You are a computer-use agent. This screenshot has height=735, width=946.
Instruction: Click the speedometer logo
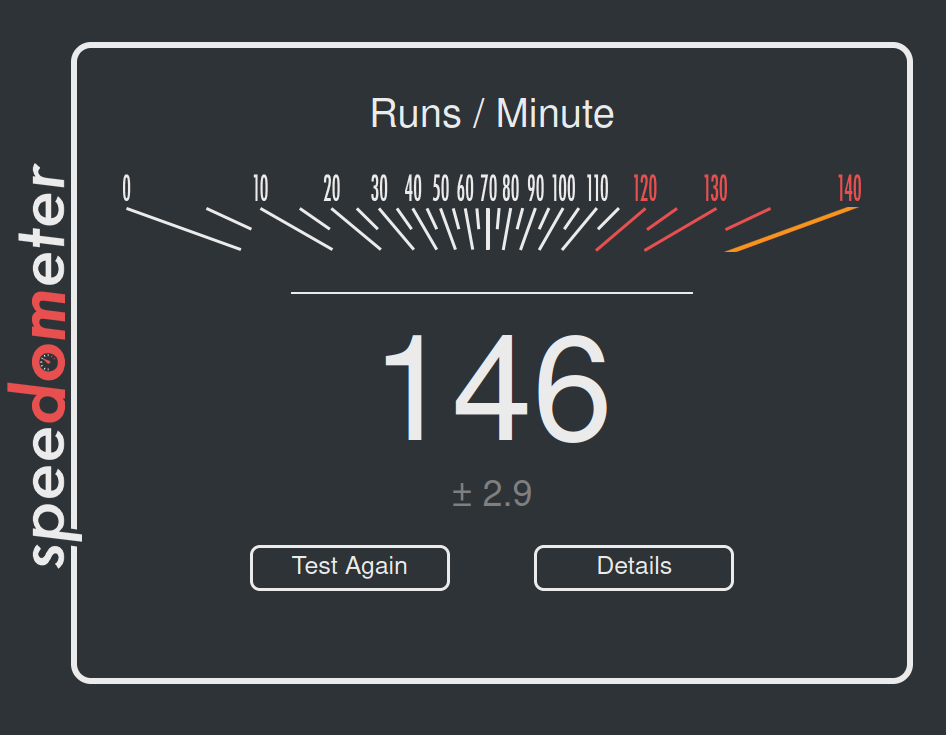pos(44,365)
